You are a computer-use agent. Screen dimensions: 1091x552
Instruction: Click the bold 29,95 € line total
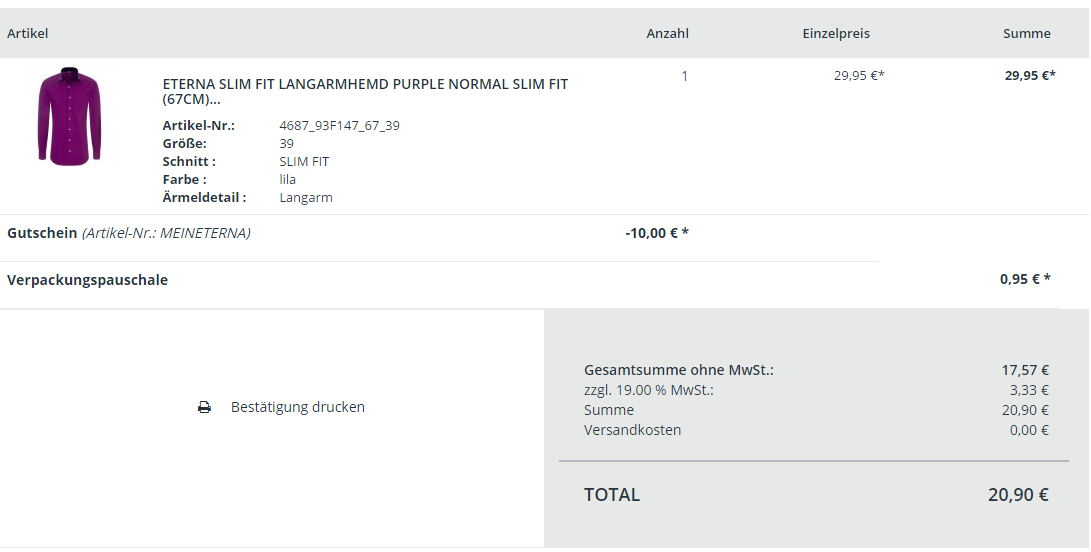tap(1029, 75)
